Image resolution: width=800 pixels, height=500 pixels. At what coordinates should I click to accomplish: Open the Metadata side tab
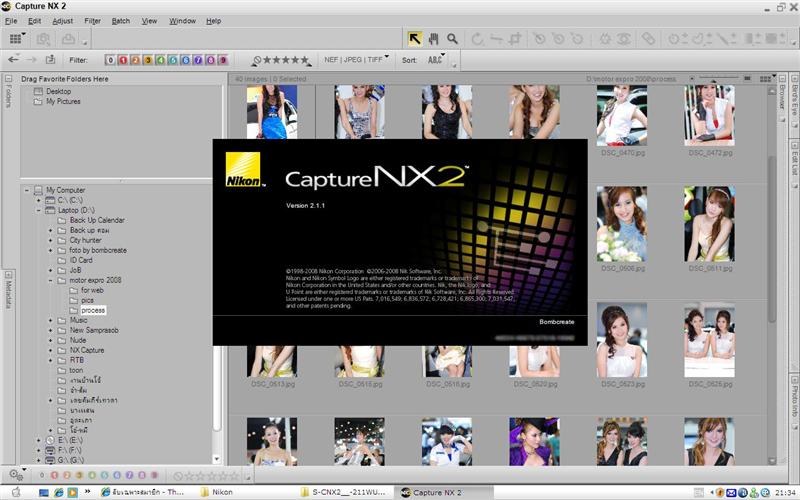8,290
